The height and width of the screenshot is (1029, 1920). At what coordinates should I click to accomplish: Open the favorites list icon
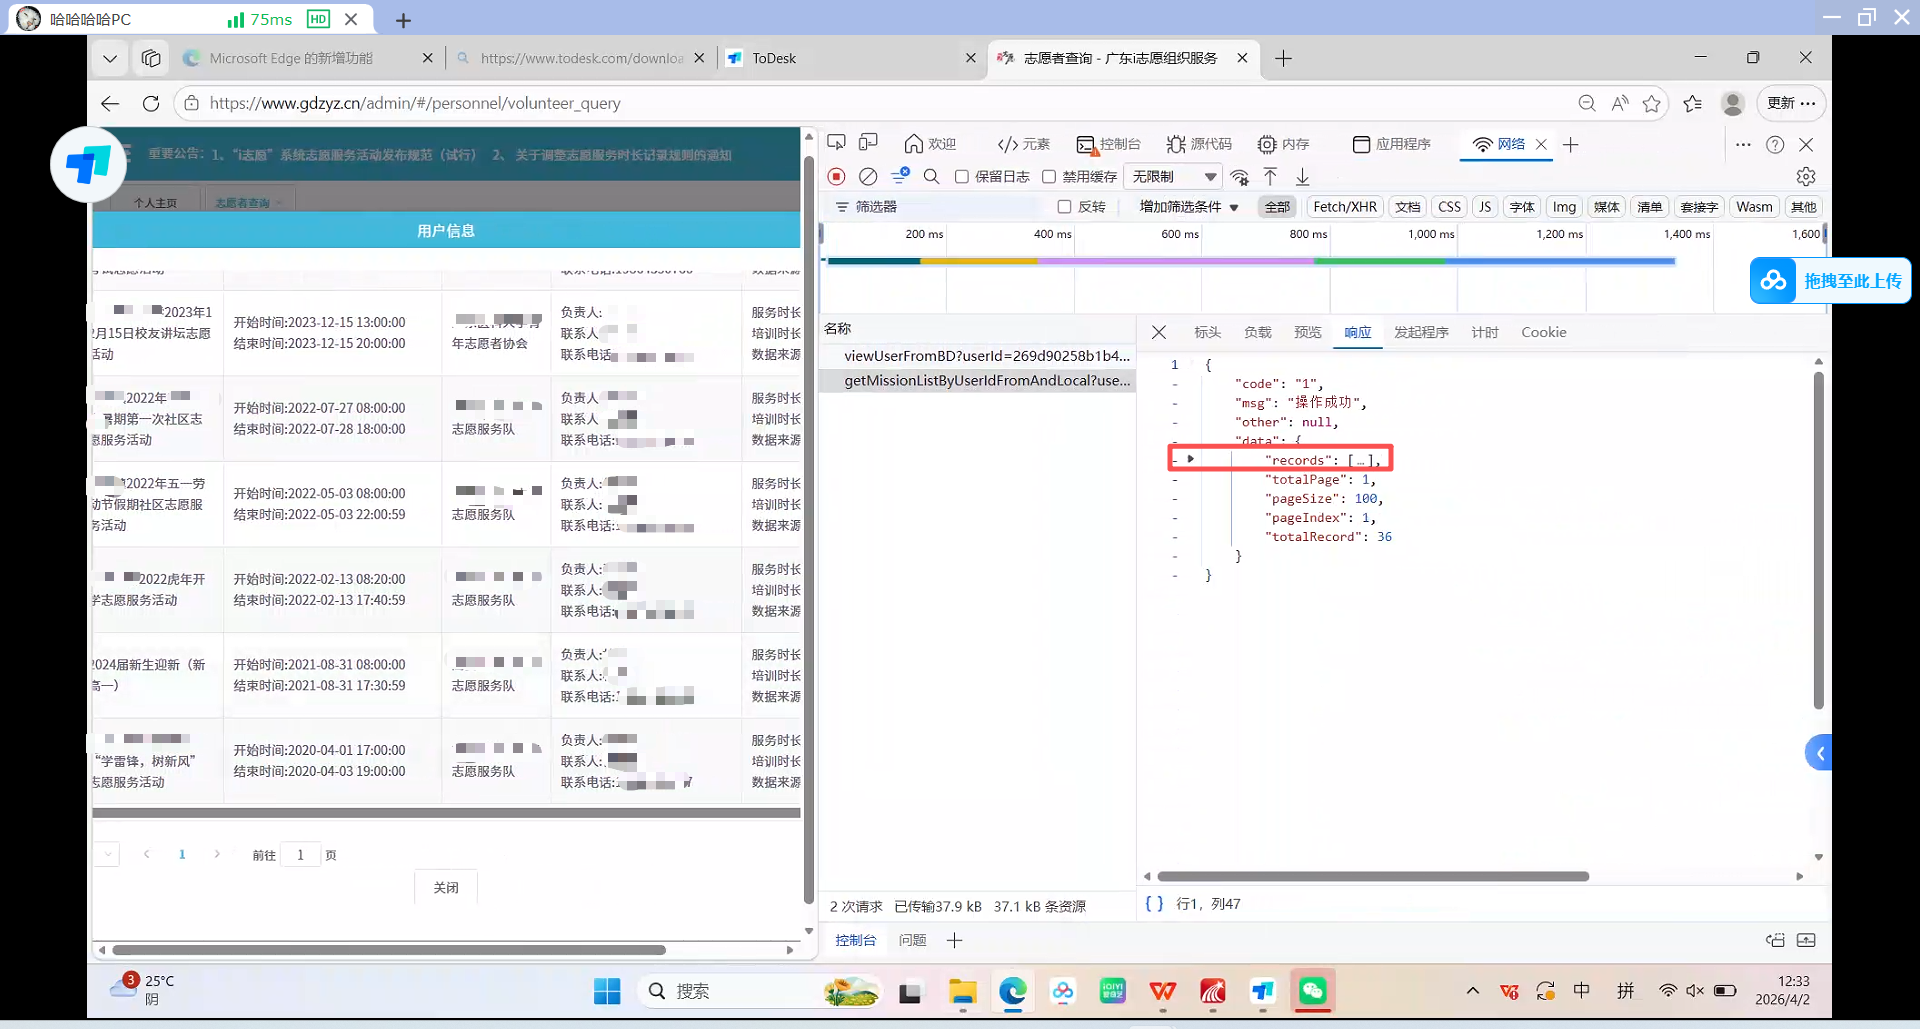click(x=1692, y=103)
